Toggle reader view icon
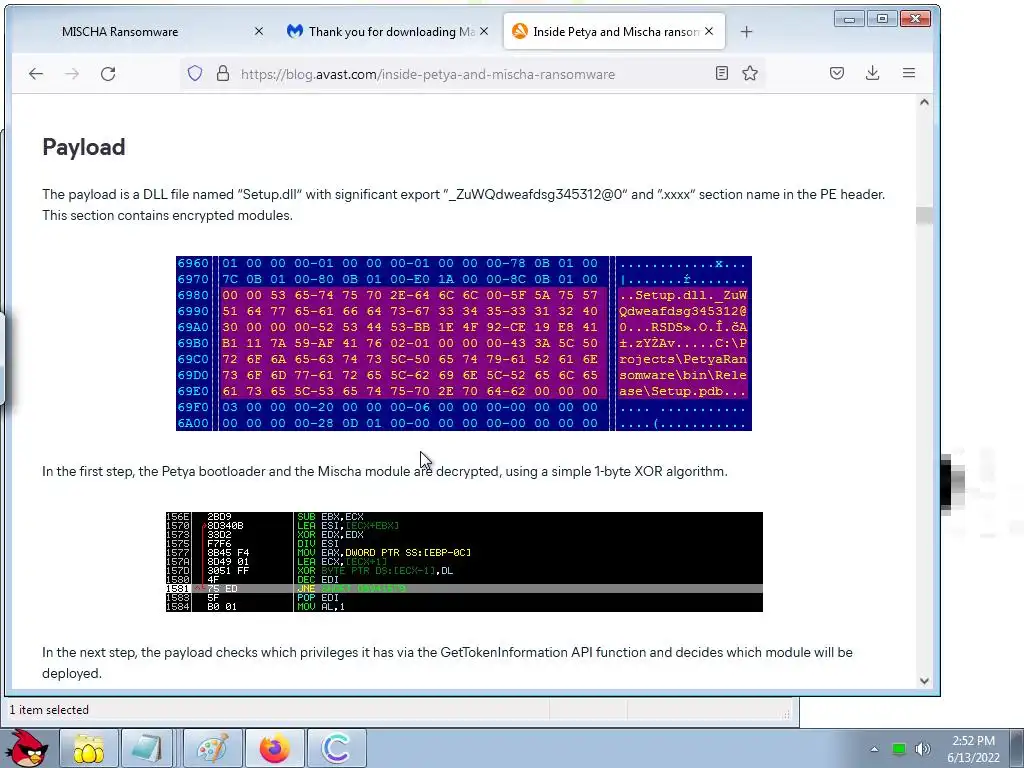This screenshot has height=768, width=1024. point(722,73)
